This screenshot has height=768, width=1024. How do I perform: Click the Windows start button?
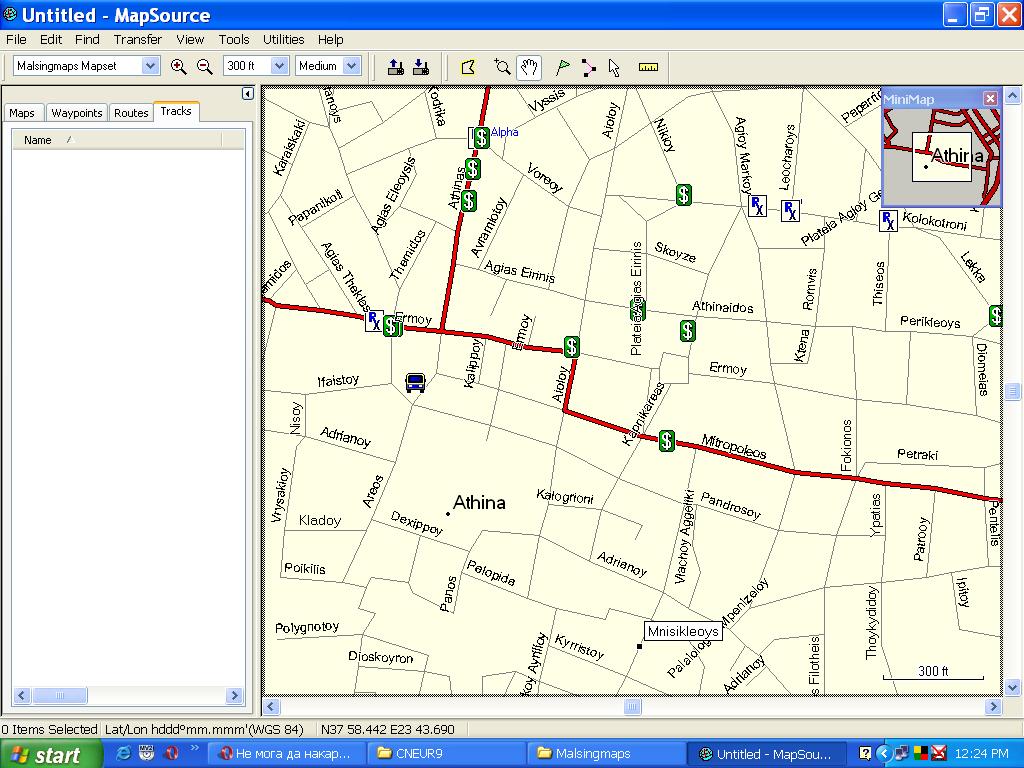51,754
